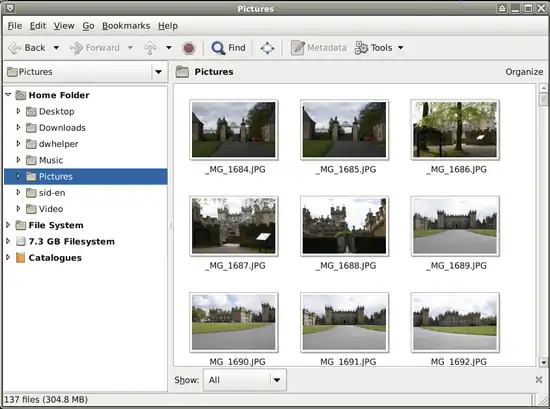The height and width of the screenshot is (409, 550).
Task: Click the red Stop loading icon
Action: coord(189,48)
